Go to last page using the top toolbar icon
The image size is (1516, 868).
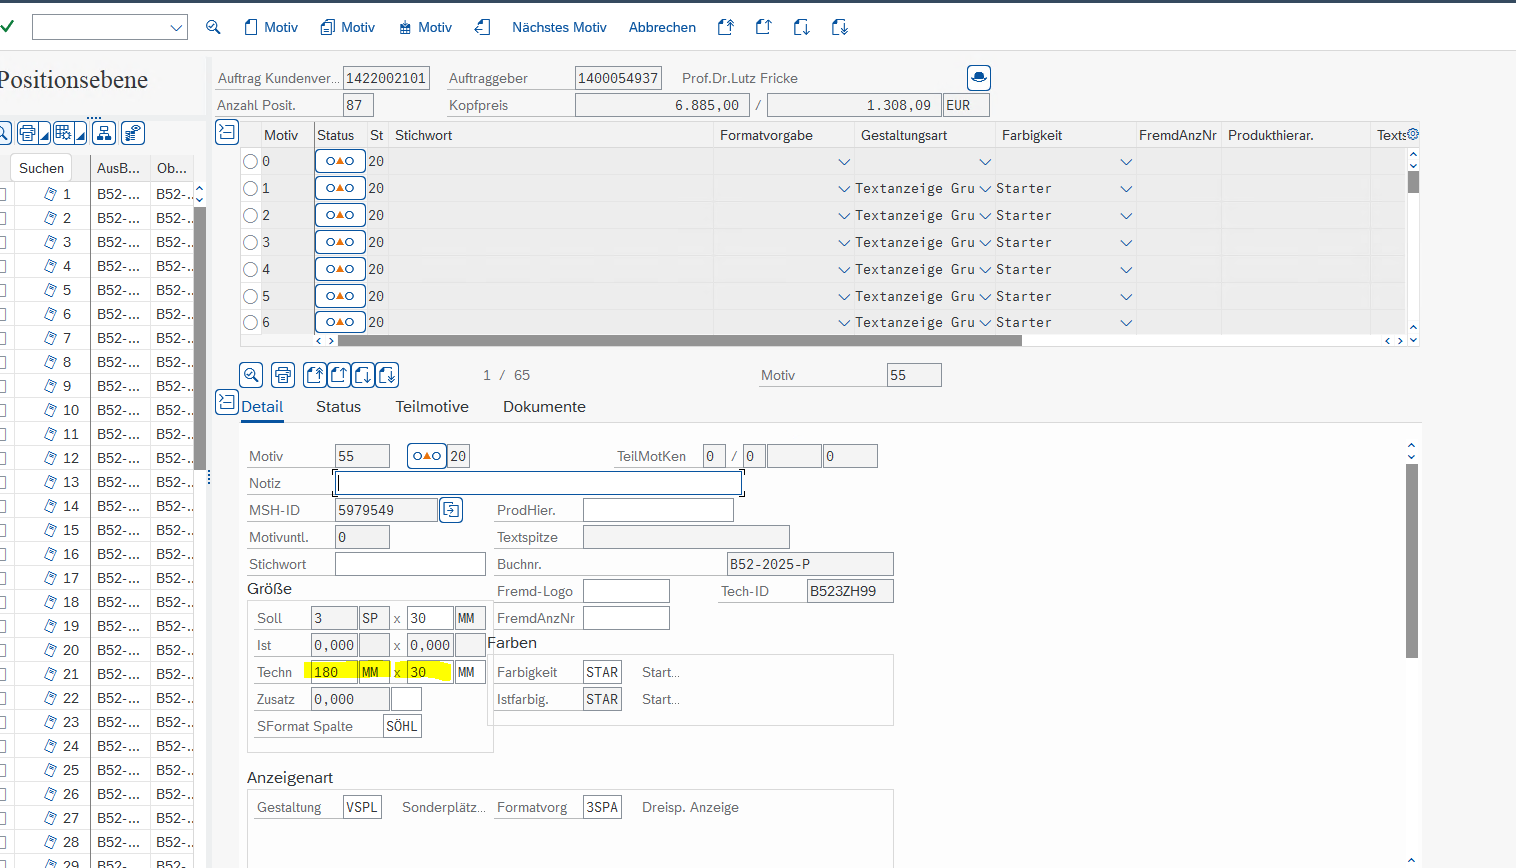[x=840, y=27]
